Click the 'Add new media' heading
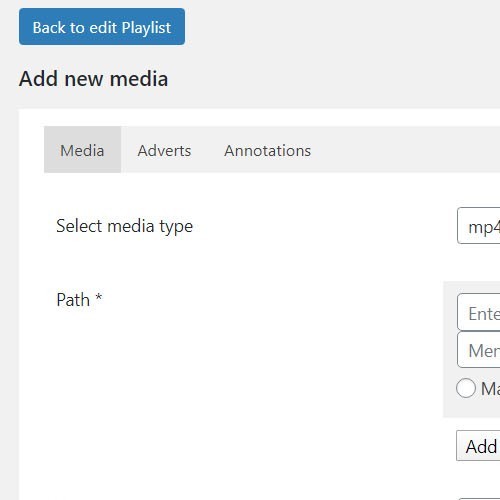 [x=93, y=79]
